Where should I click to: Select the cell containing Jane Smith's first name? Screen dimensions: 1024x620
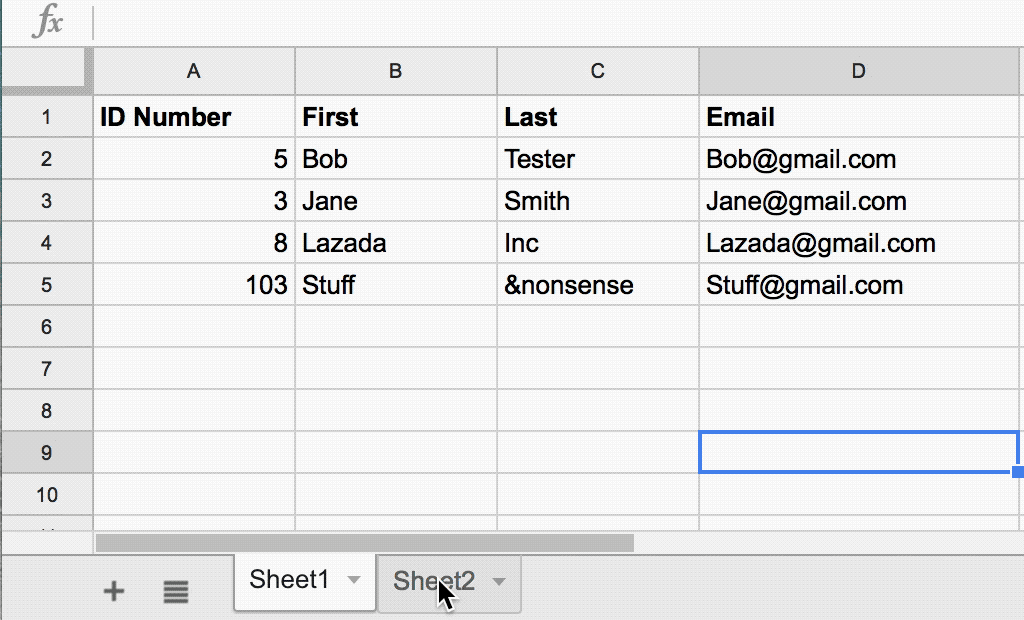pyautogui.click(x=396, y=201)
